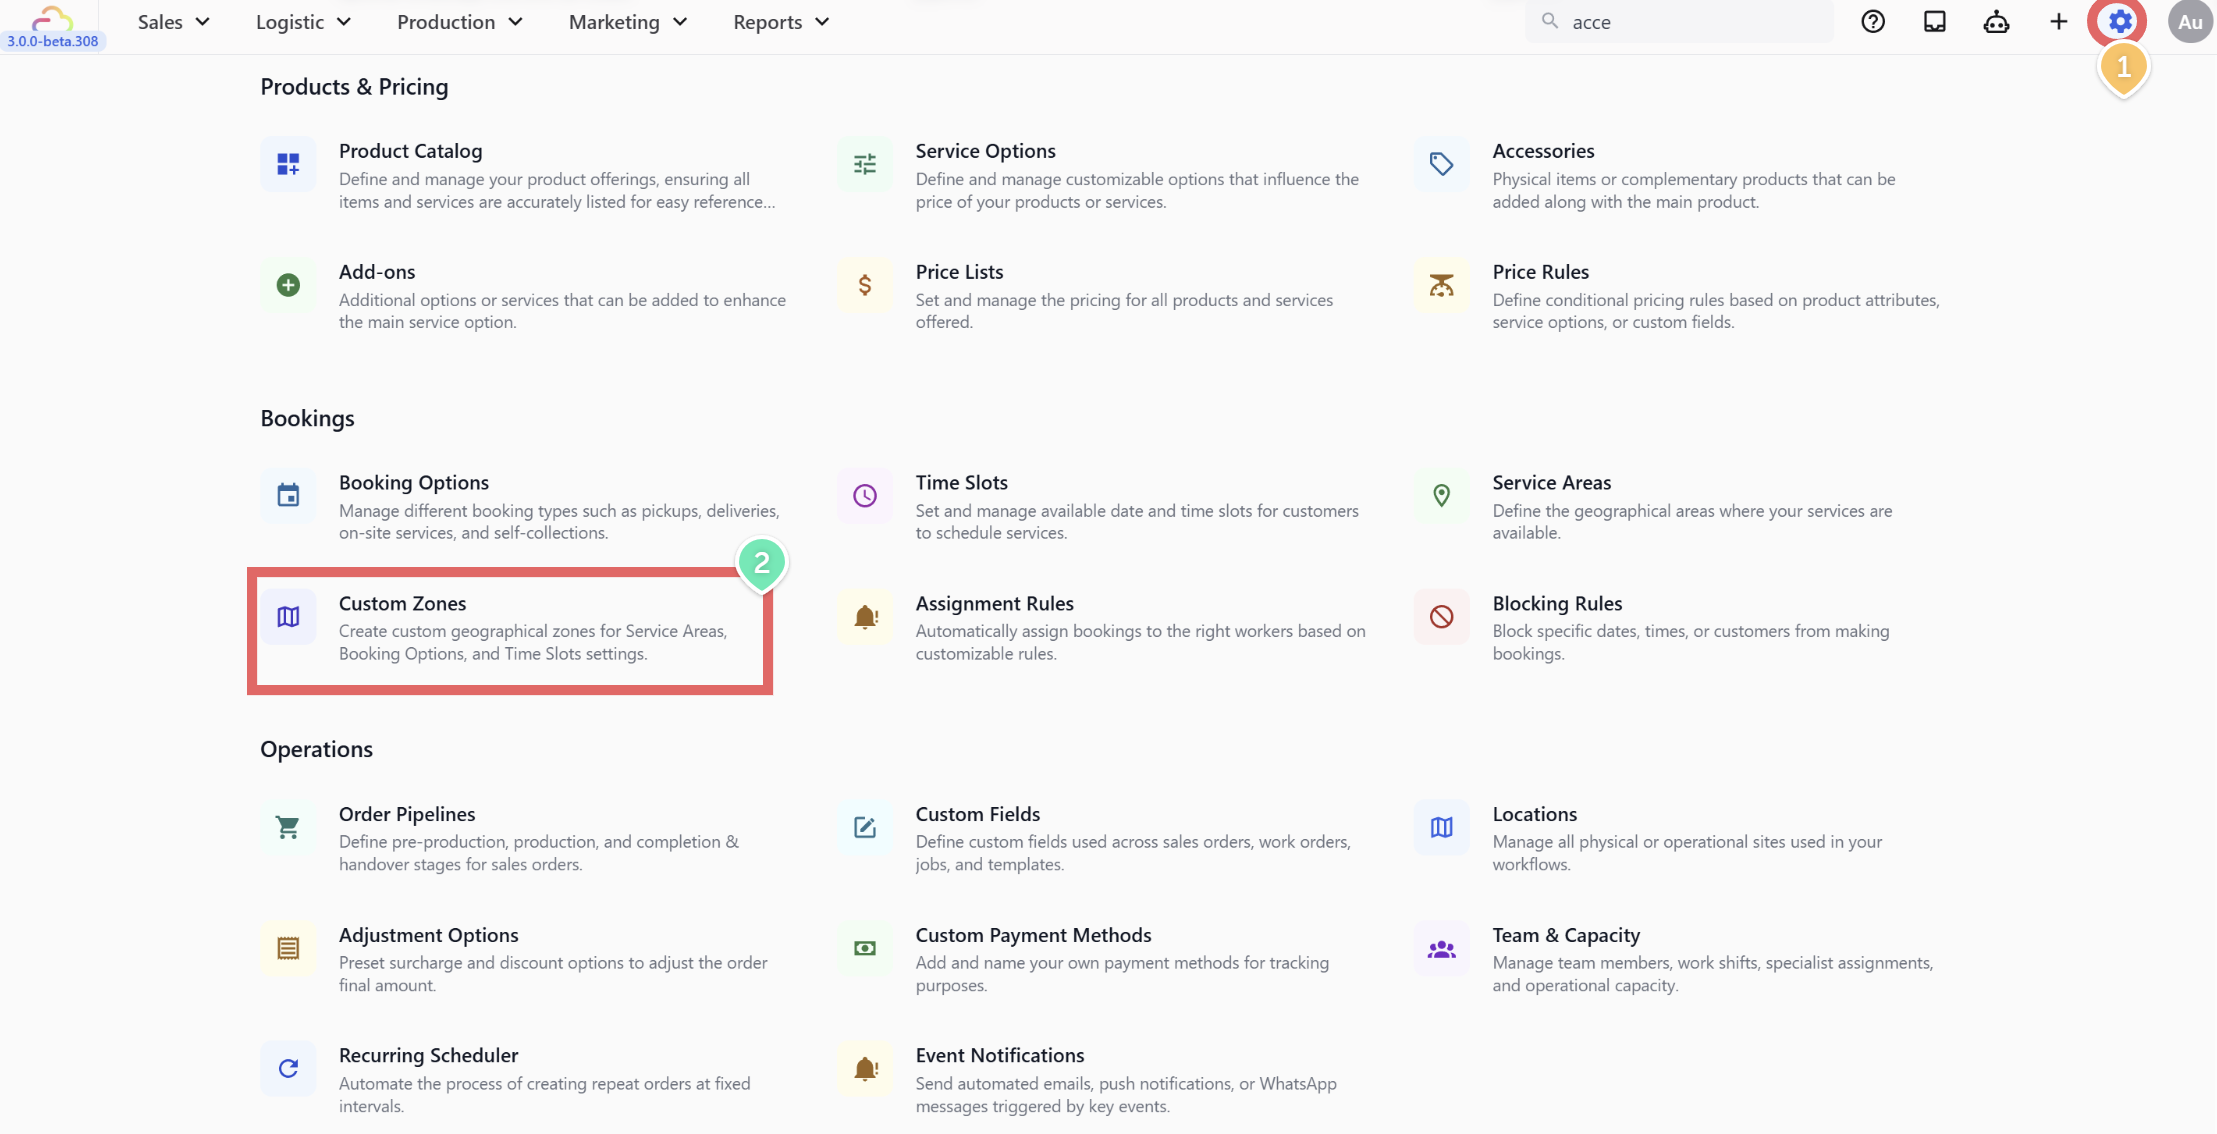Screen dimensions: 2217x1134
Task: Click the plus add-new icon
Action: [2058, 22]
